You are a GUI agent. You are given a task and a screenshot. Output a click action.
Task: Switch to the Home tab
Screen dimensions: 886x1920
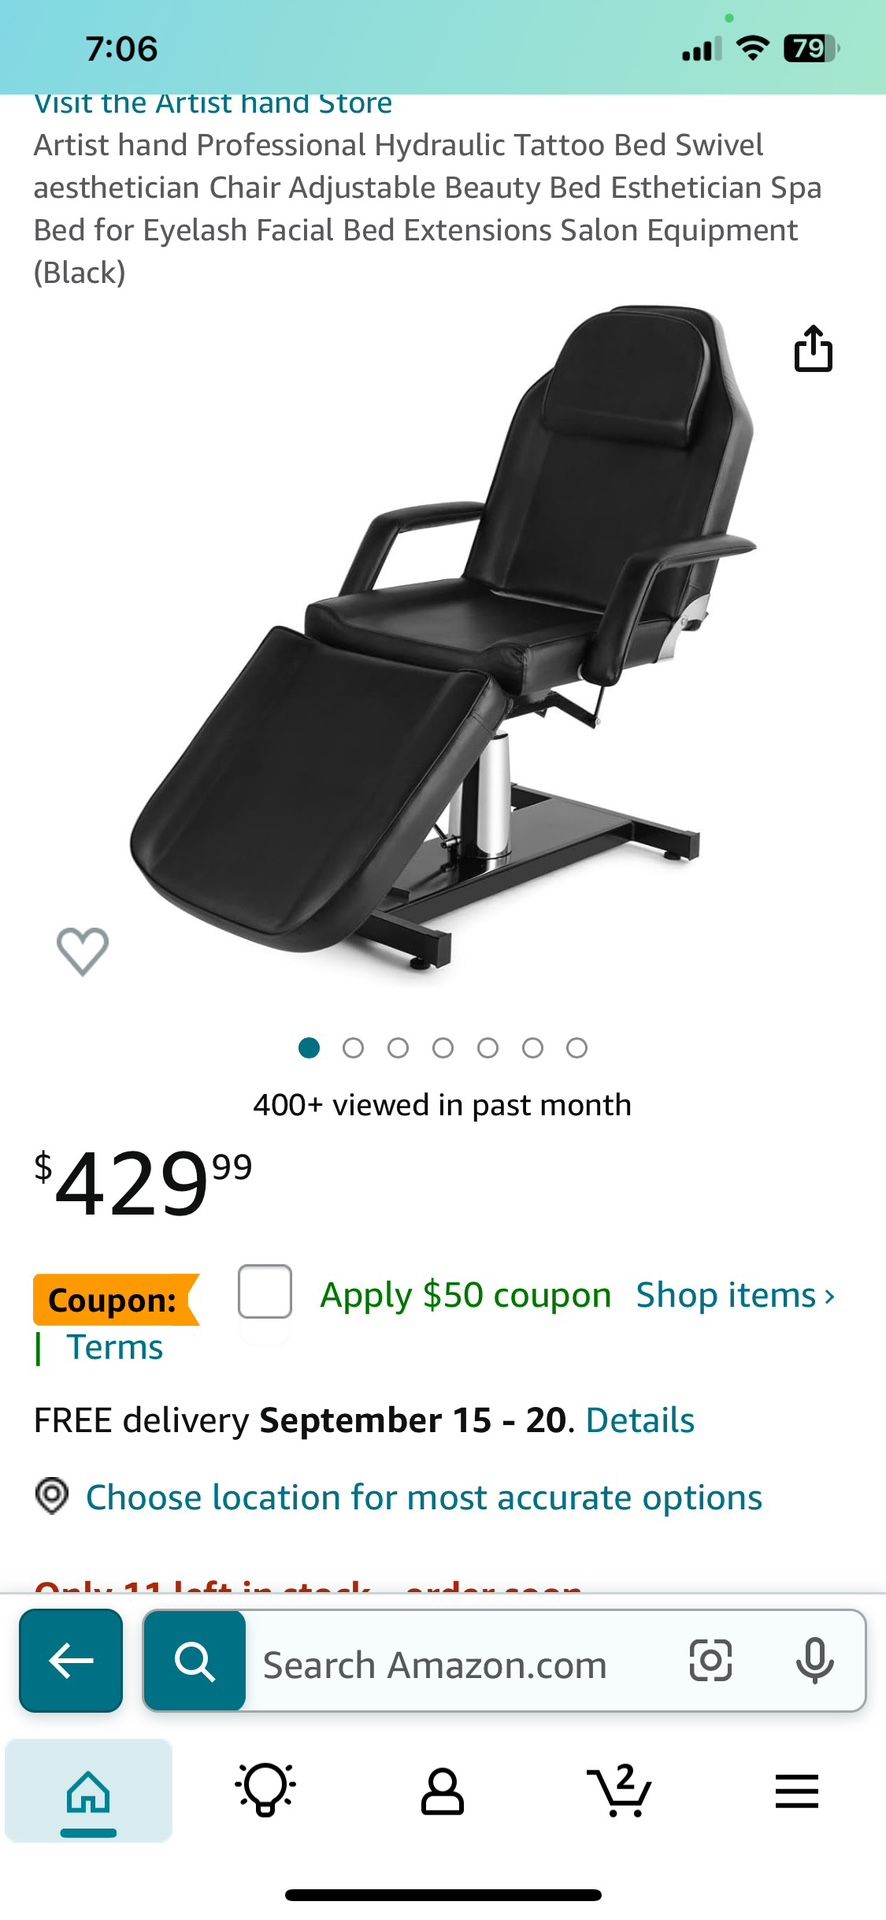click(x=88, y=1791)
